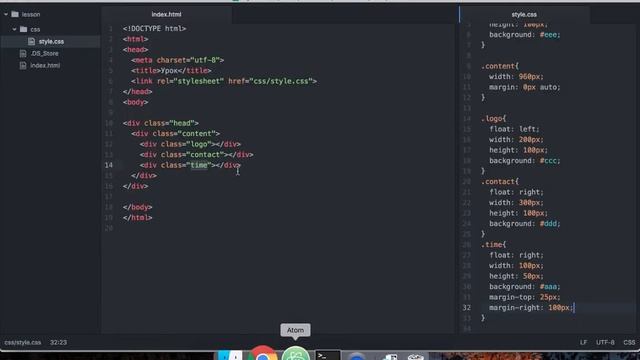Select the css folder label

pyautogui.click(x=35, y=29)
